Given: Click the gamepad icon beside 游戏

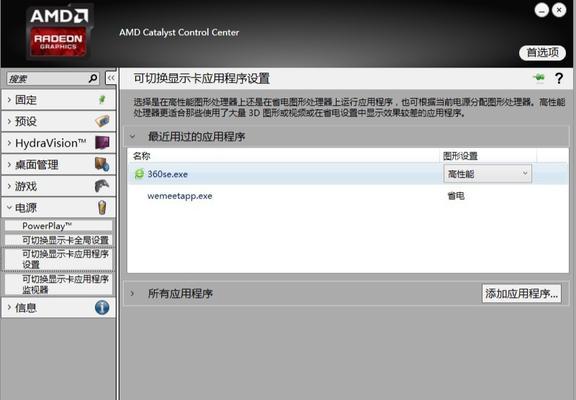Looking at the screenshot, I should coord(102,186).
